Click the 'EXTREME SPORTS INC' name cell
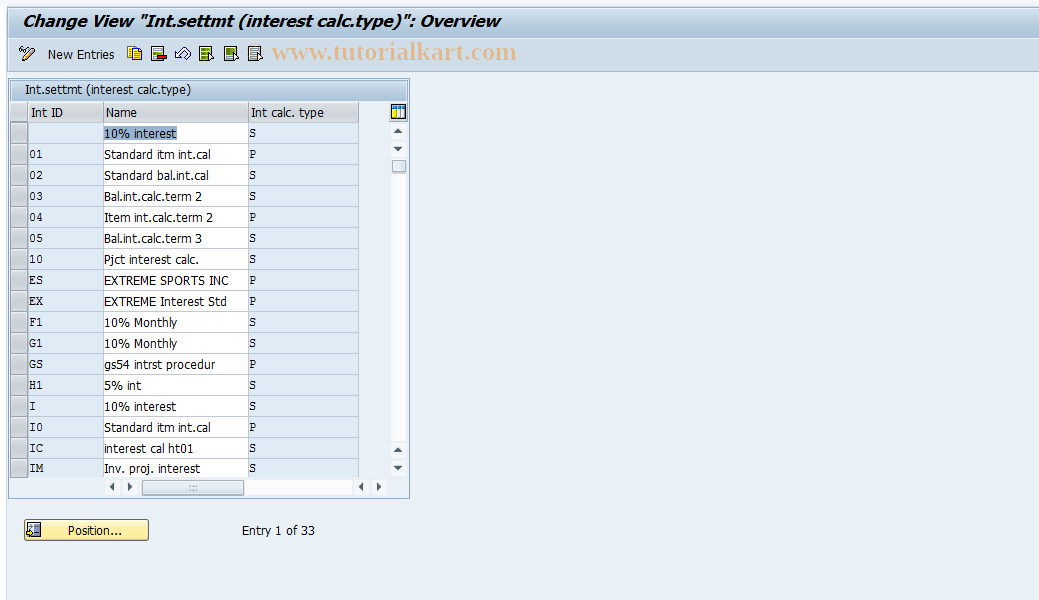 176,280
